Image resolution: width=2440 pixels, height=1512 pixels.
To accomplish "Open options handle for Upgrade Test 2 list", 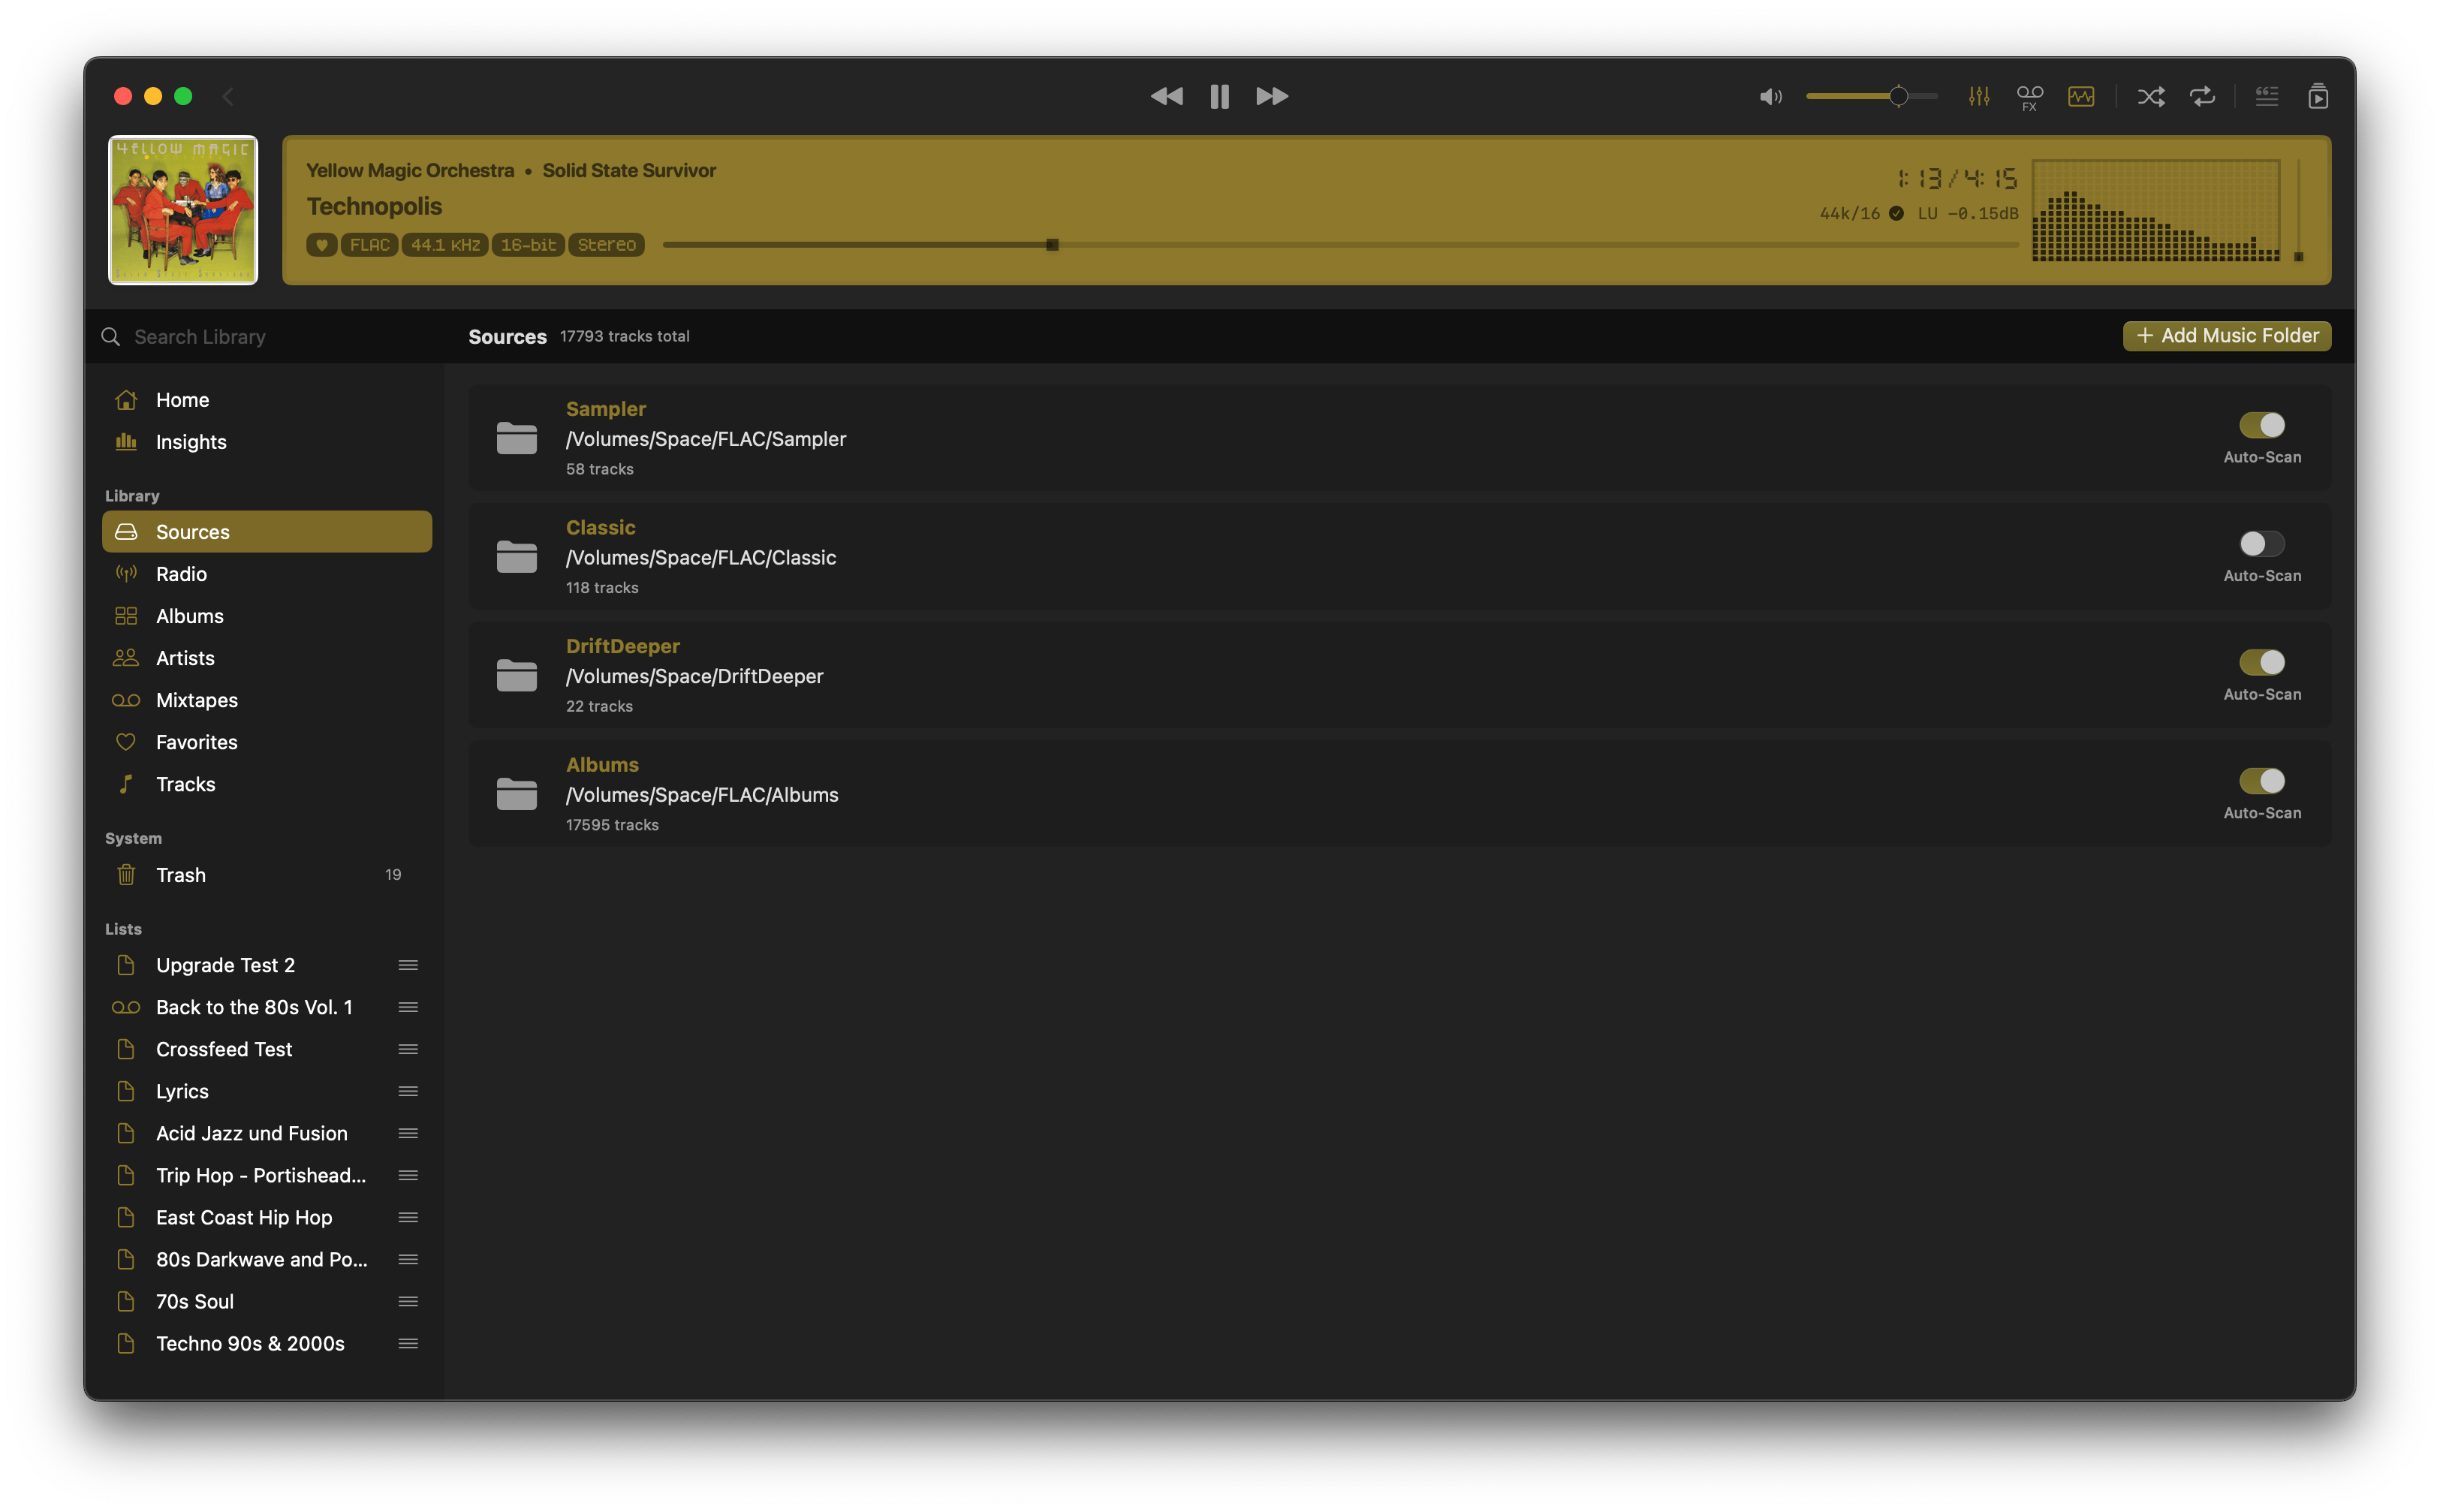I will [408, 965].
